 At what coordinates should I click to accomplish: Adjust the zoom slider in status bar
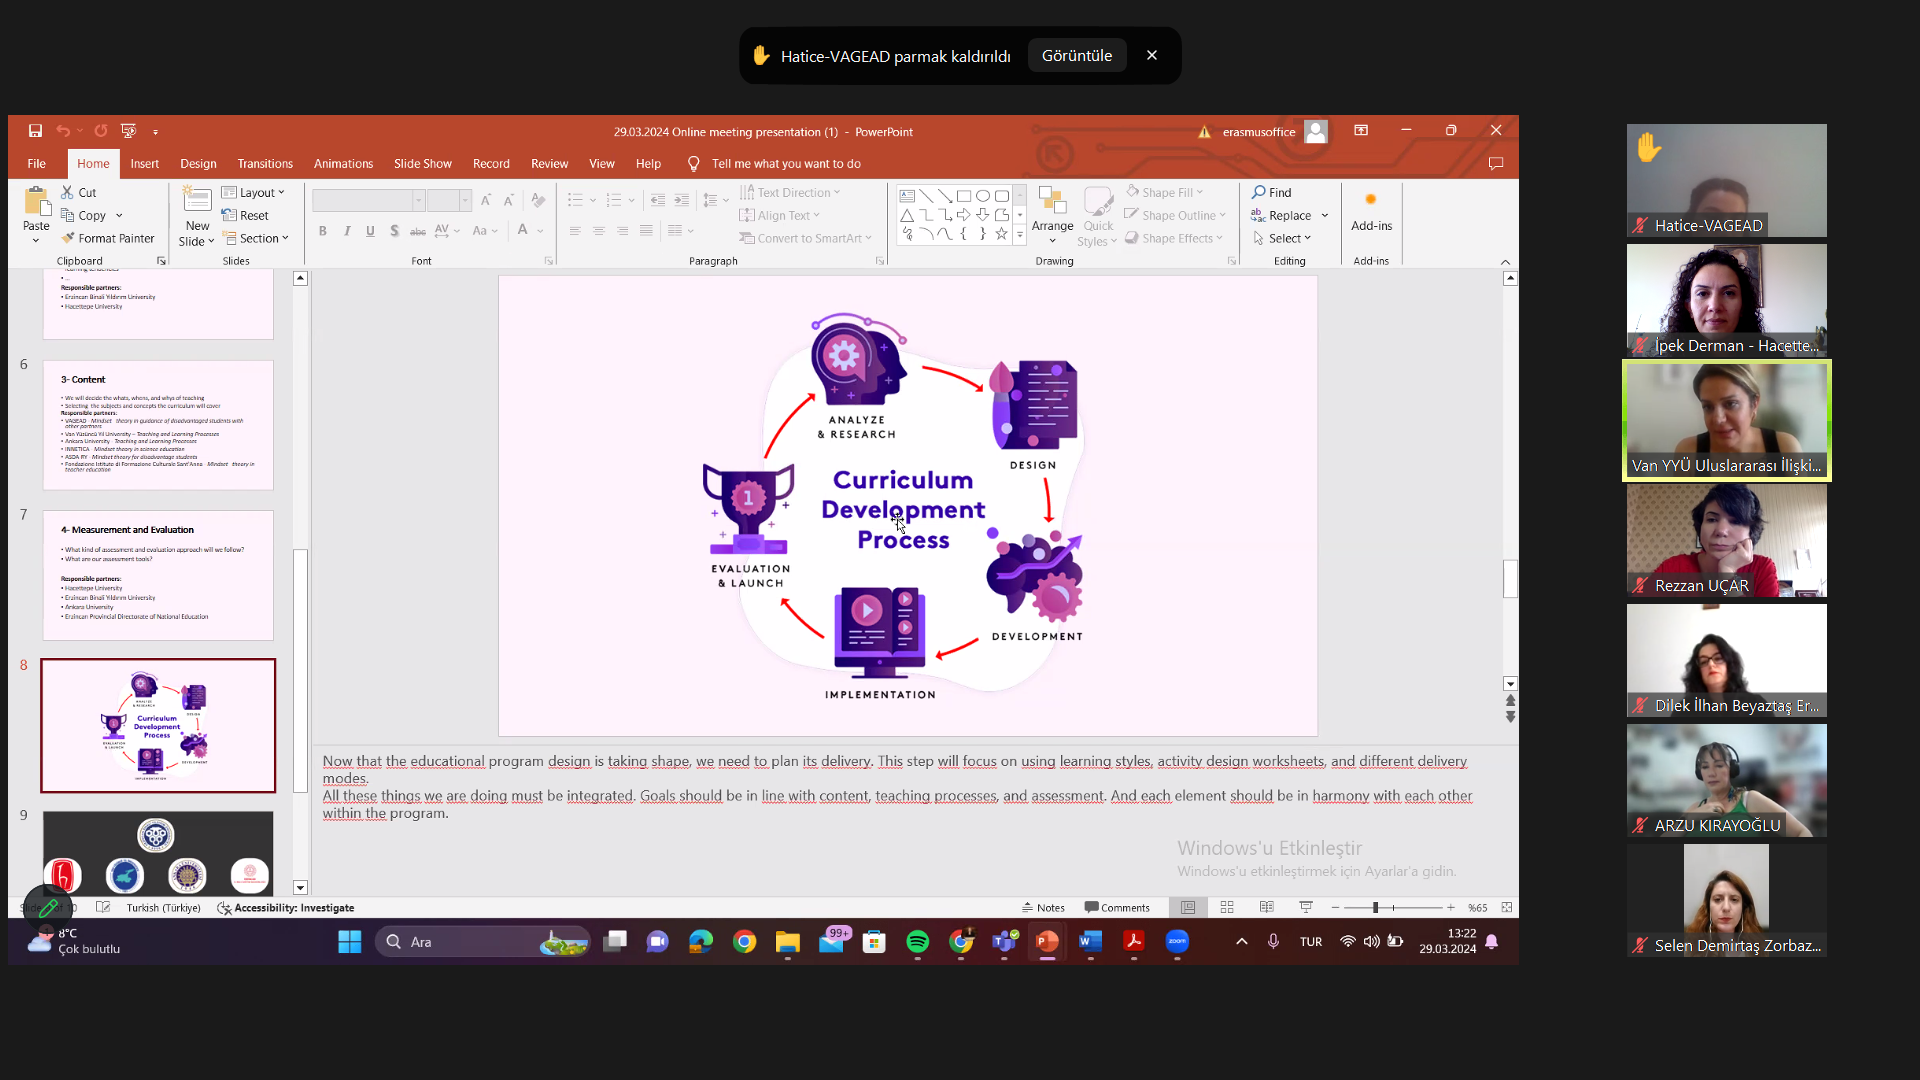(1376, 907)
